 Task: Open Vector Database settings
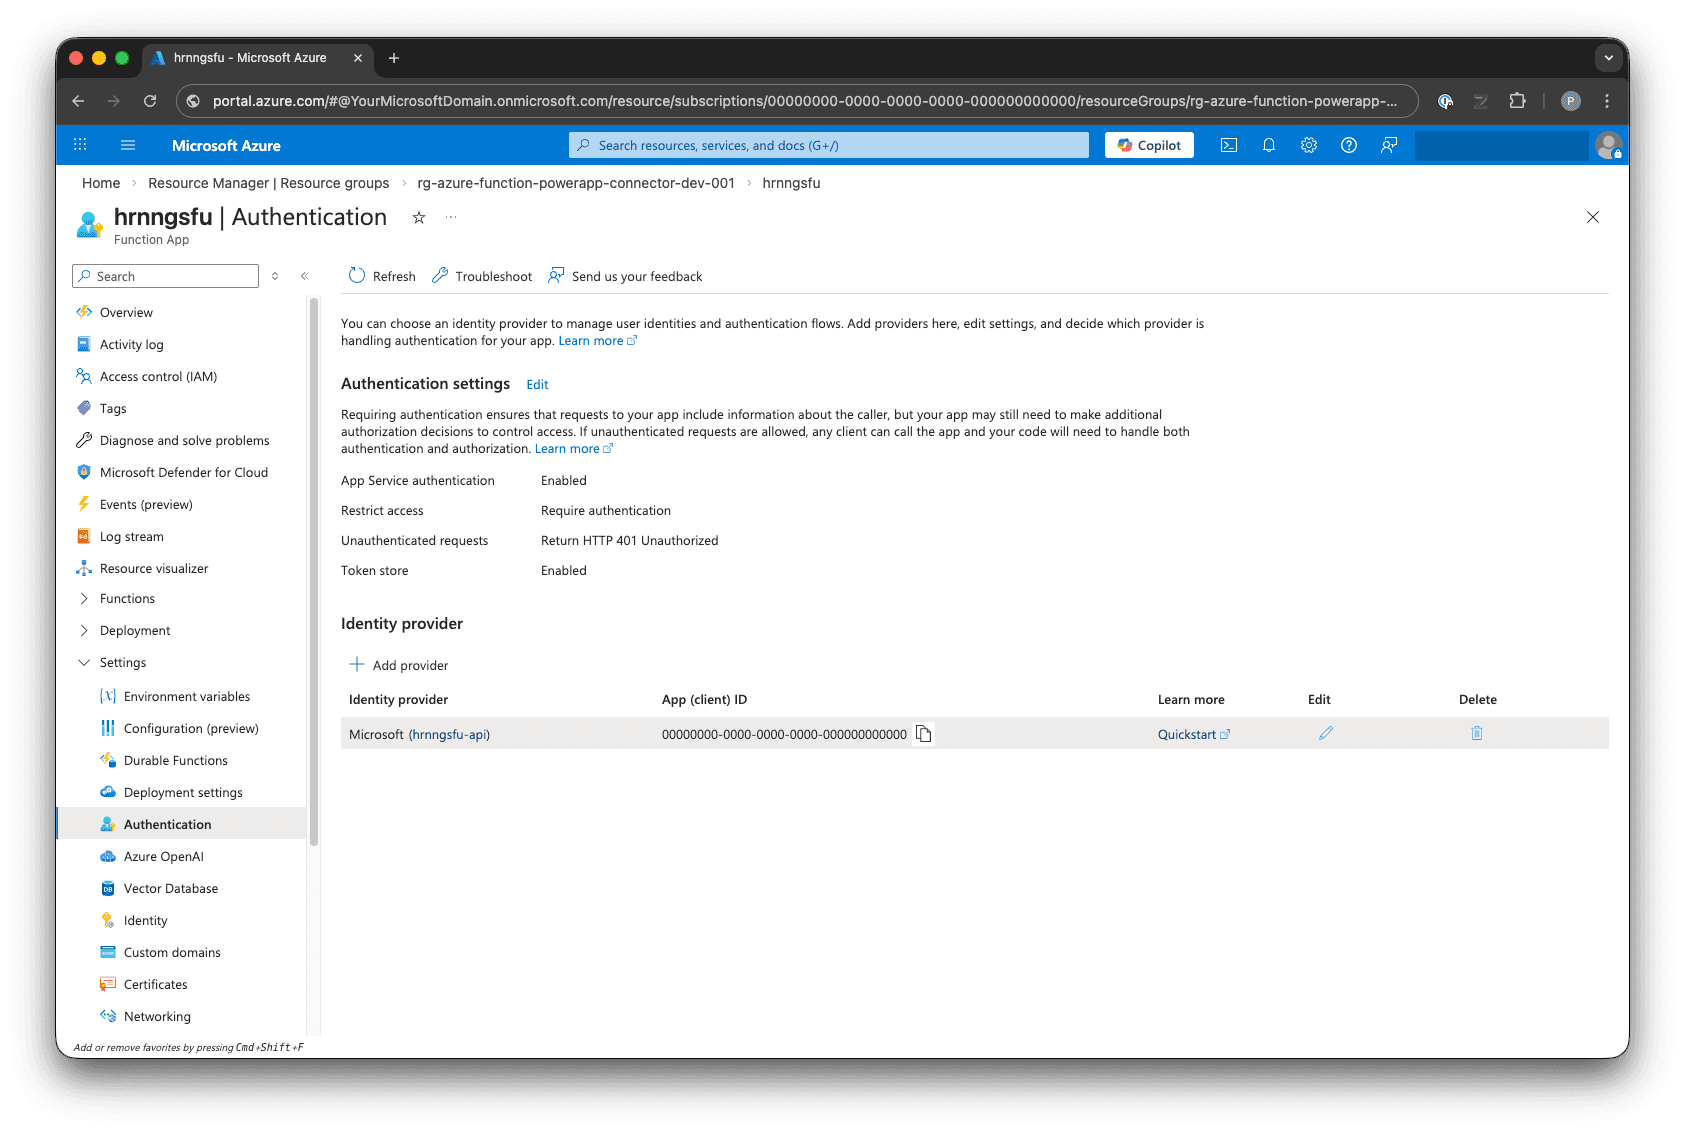170,888
